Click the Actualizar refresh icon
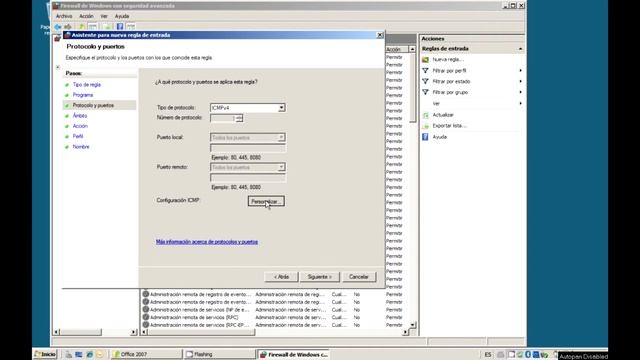 [x=425, y=115]
